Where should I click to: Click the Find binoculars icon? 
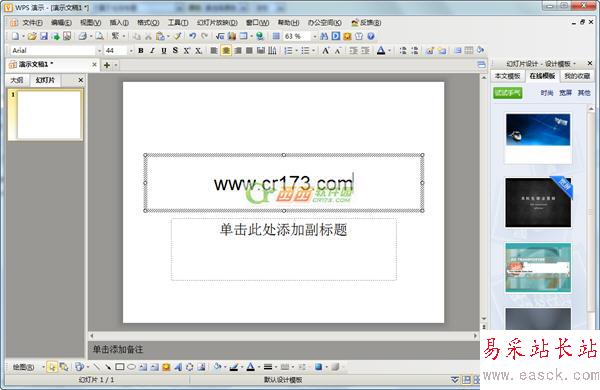coord(324,36)
